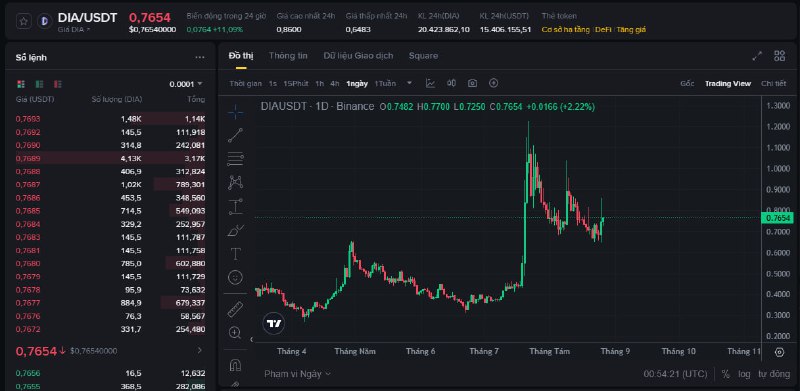Select Thời gian time view
Viewport: 800px width, 391px height.
[245, 83]
